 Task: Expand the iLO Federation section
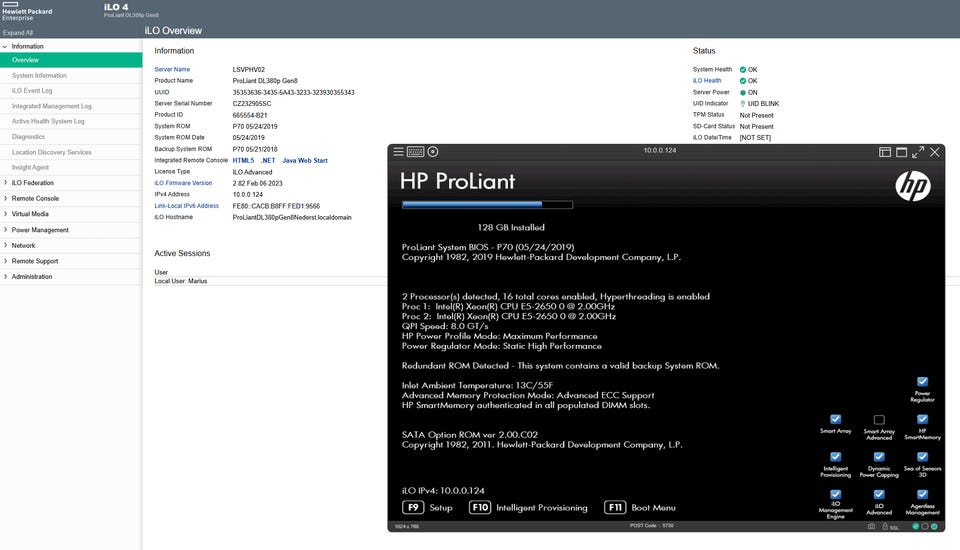click(5, 183)
